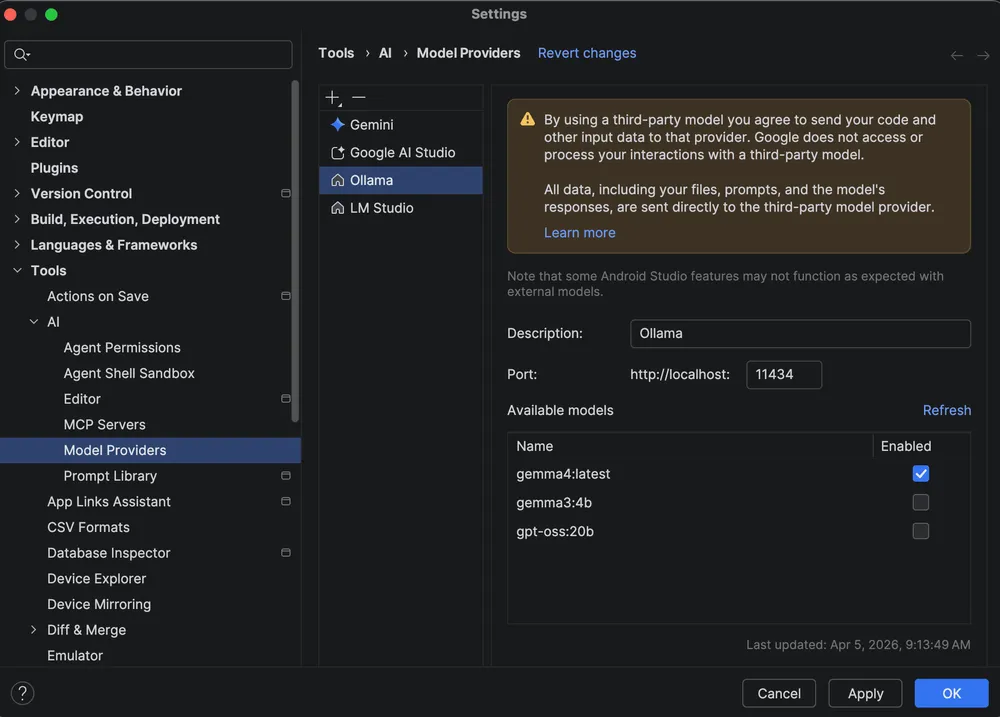
Task: Click the minus icon to remove provider
Action: (x=359, y=97)
